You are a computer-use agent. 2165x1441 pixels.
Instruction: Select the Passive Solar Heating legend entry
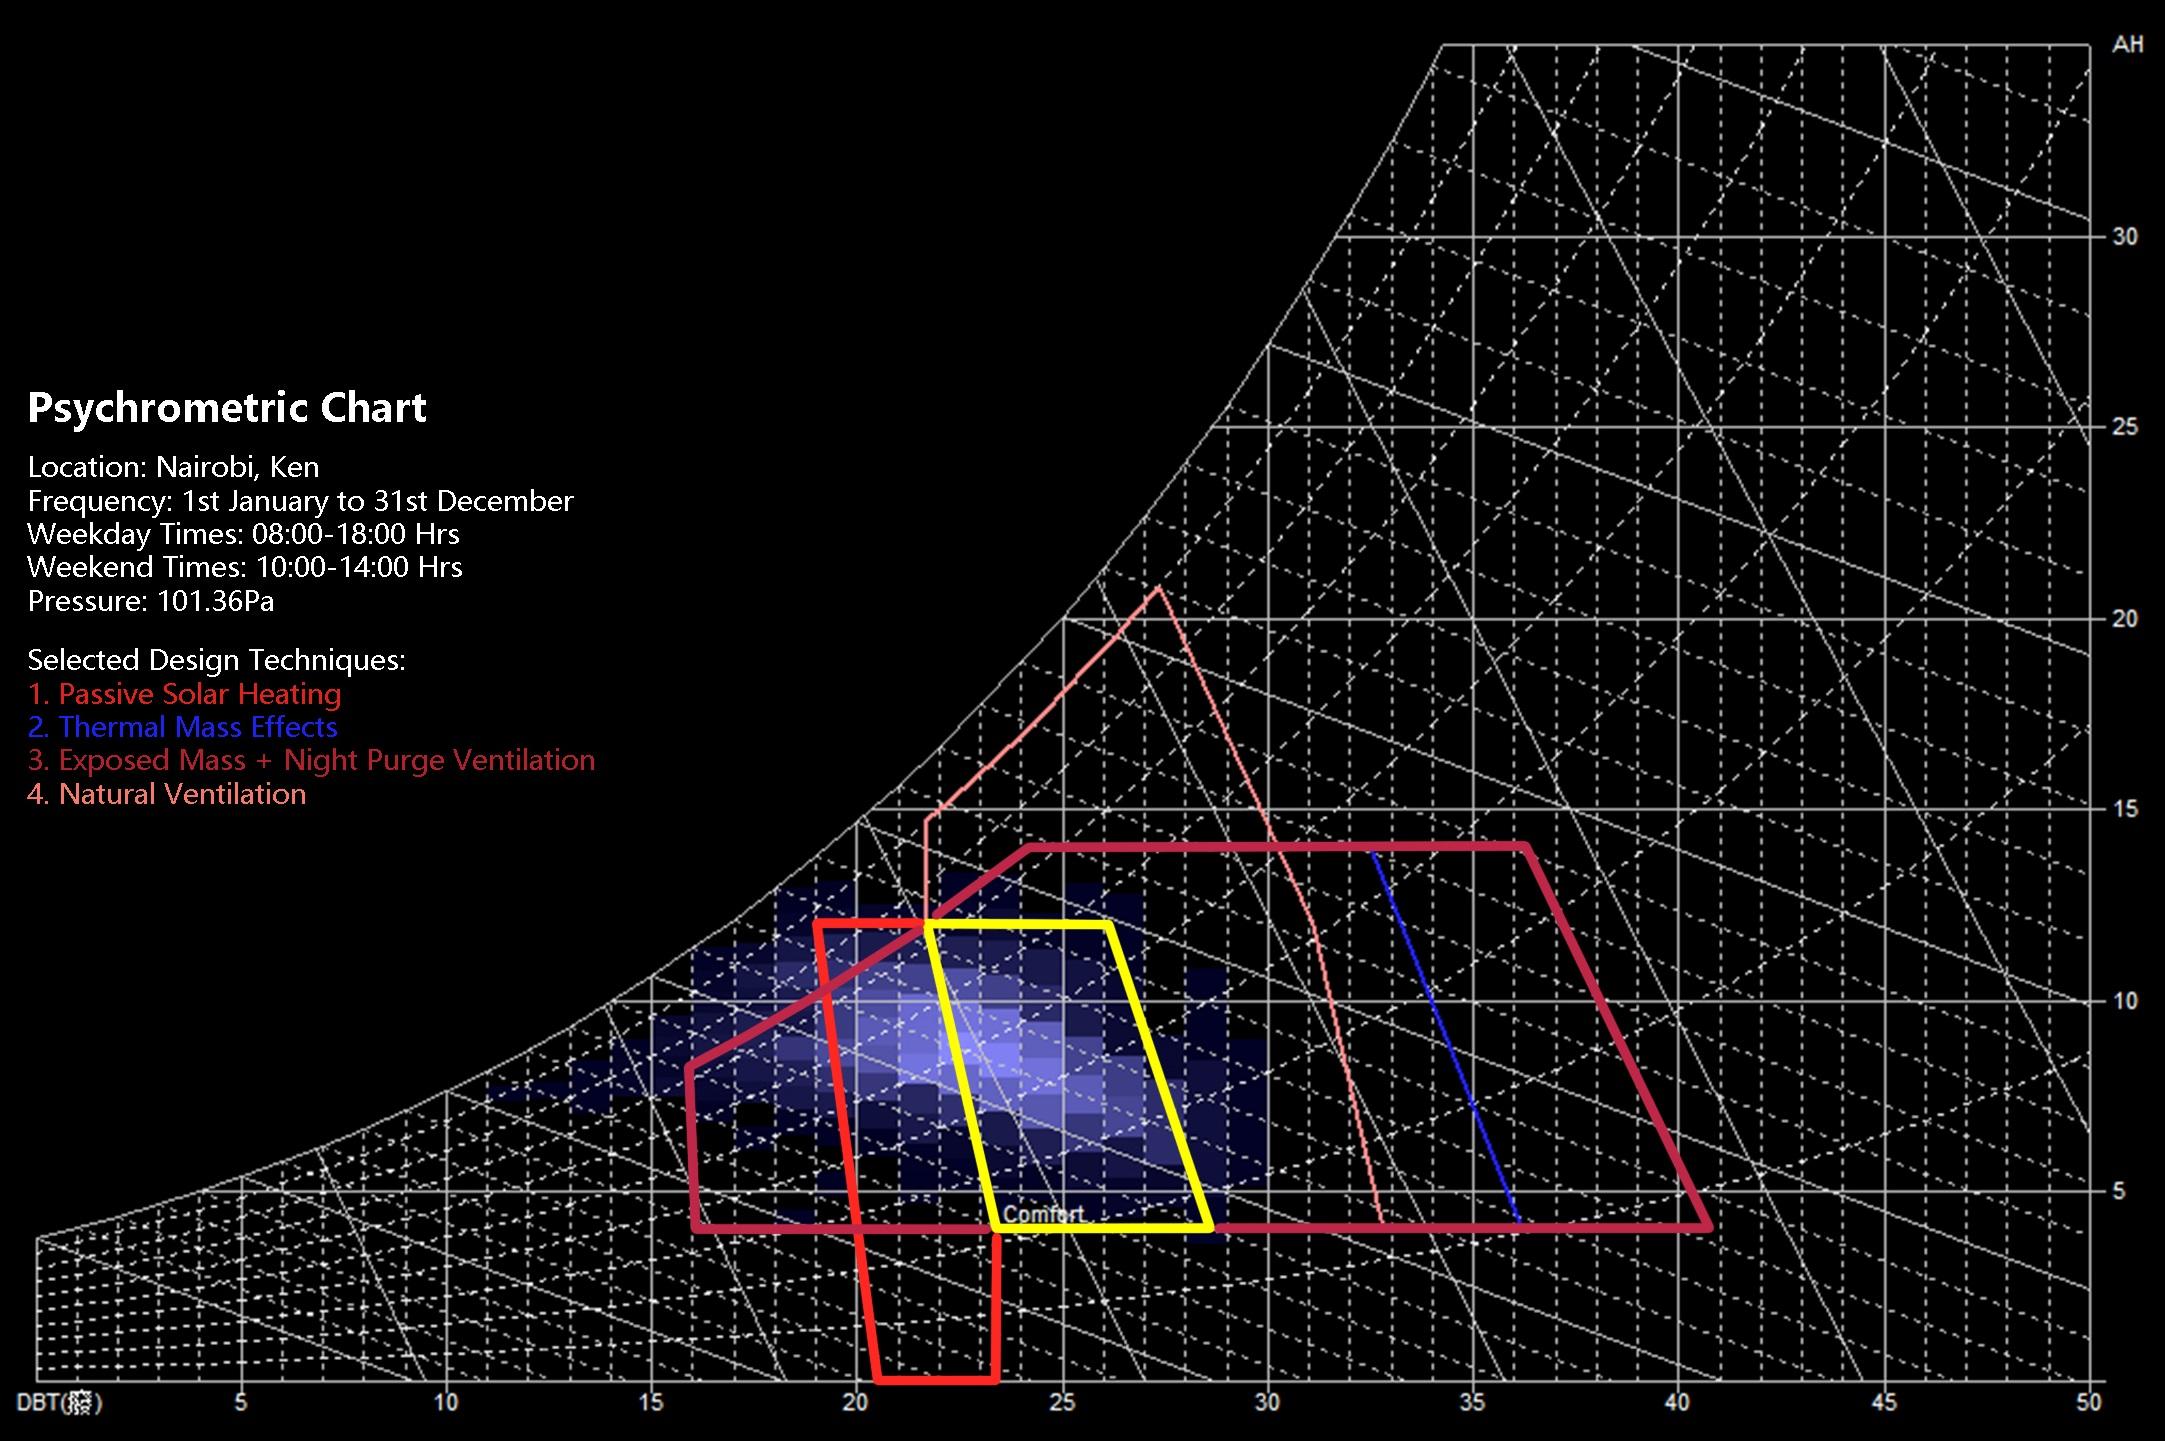coord(184,694)
